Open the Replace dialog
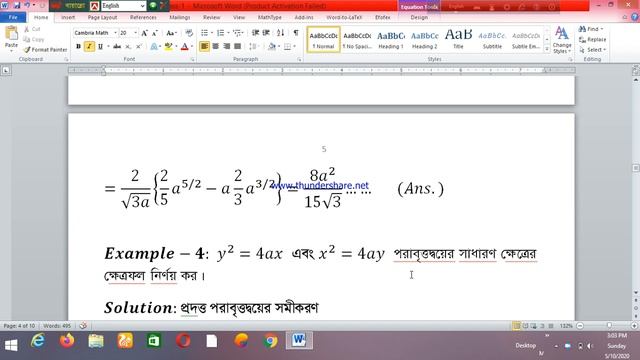This screenshot has height=360, width=640. coord(593,40)
